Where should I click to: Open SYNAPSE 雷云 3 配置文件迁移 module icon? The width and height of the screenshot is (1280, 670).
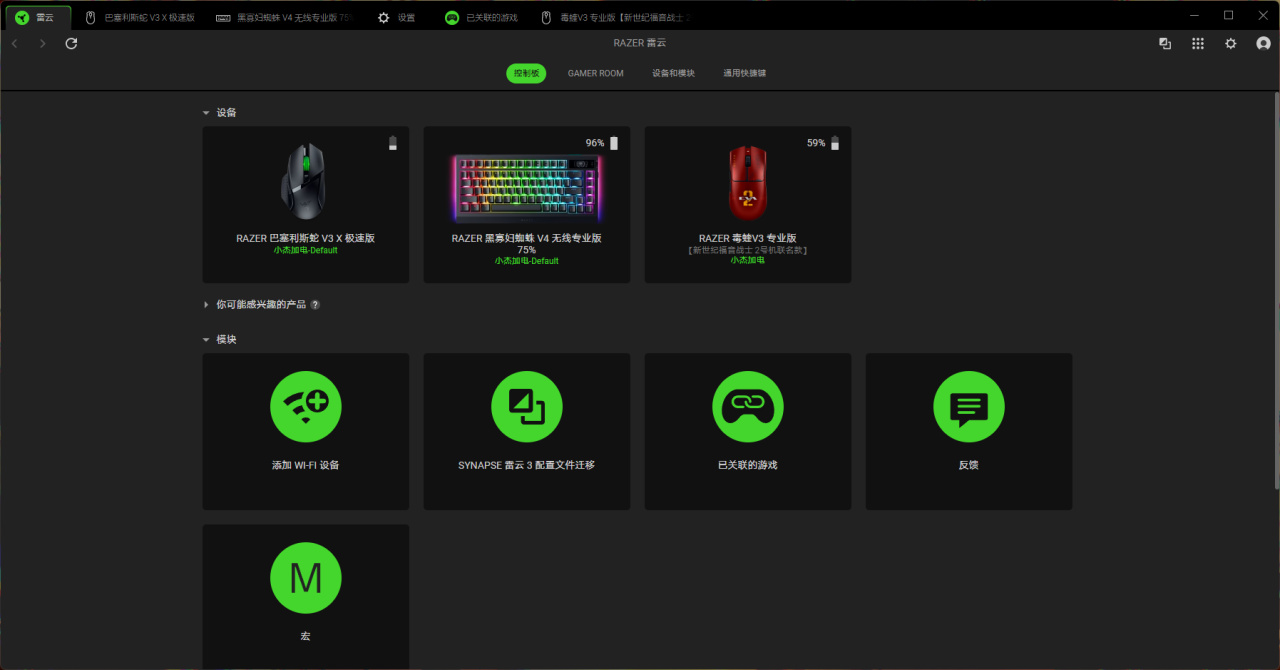click(527, 406)
